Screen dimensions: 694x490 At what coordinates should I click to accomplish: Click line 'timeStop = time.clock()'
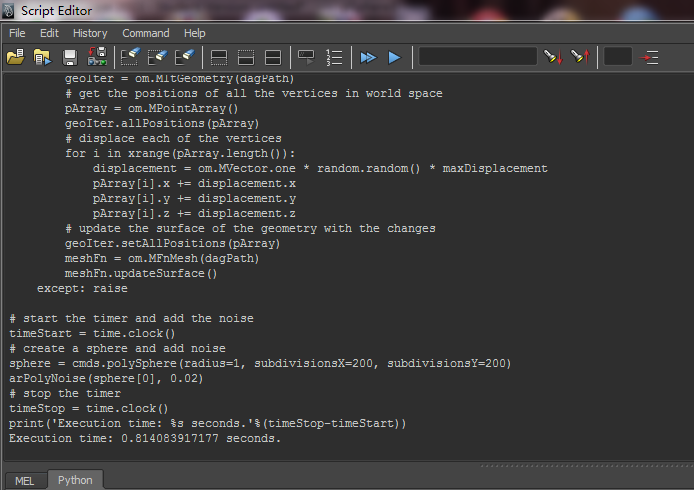click(89, 409)
